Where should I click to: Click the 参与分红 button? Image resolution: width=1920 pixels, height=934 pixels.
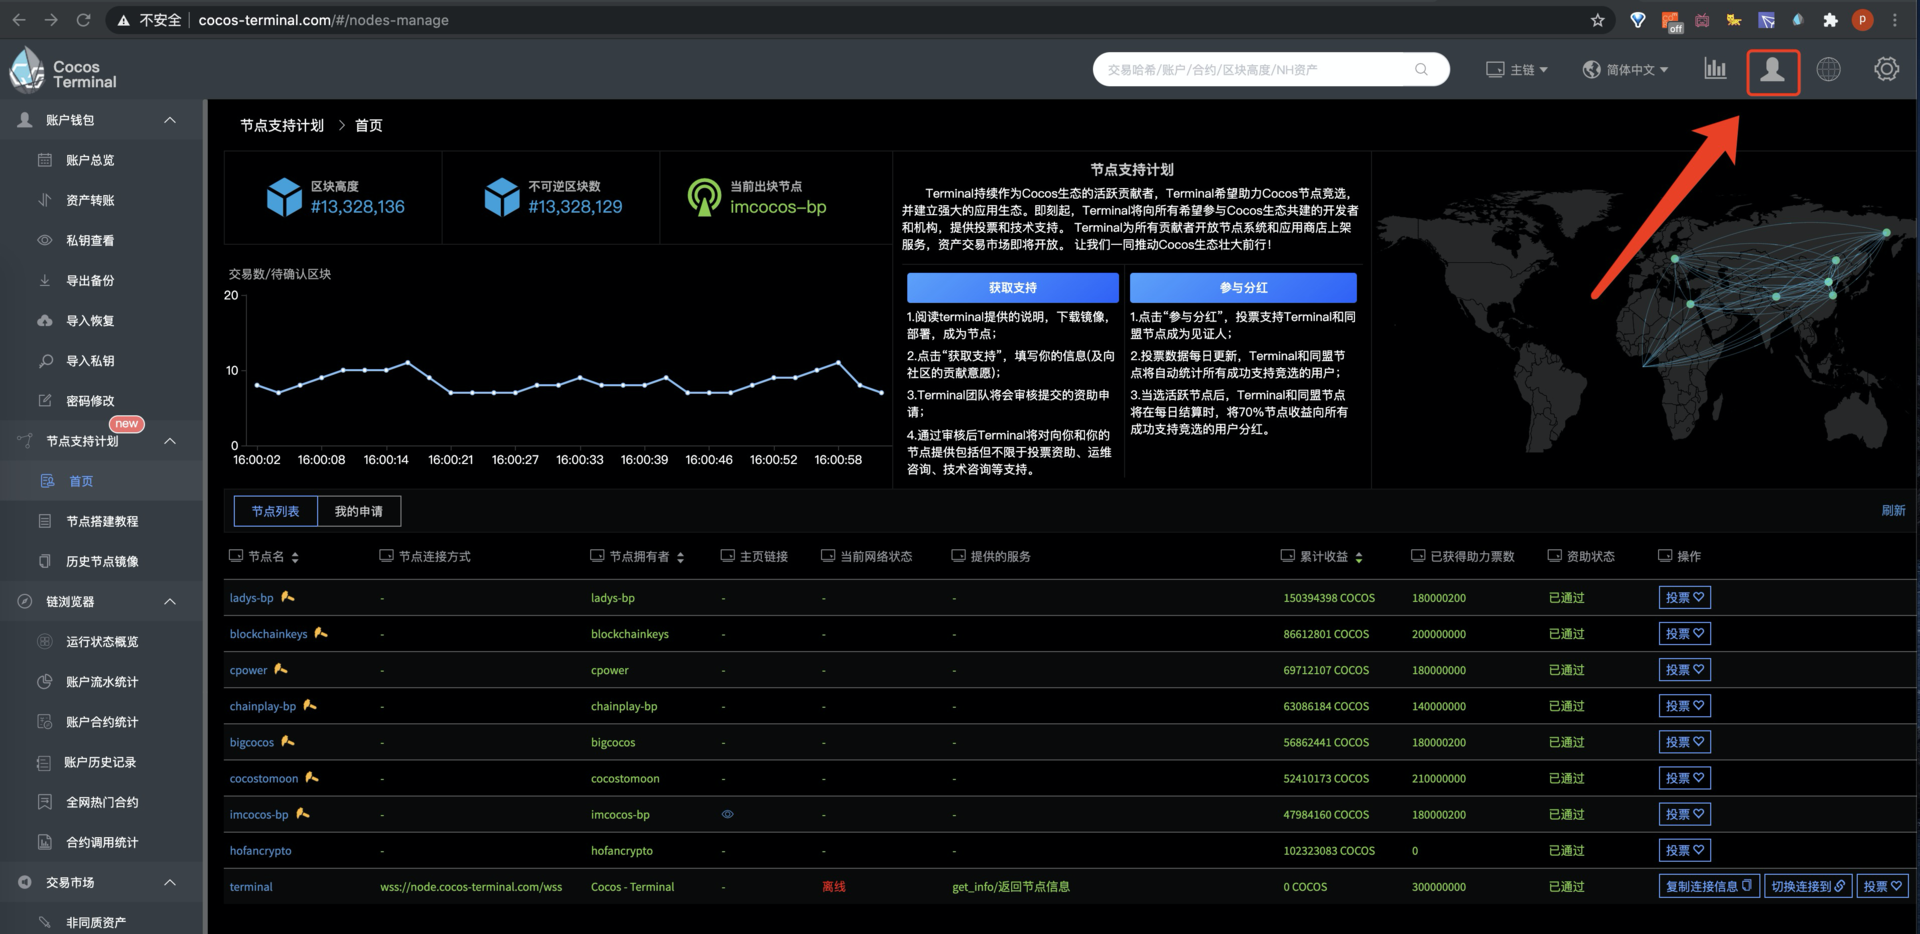click(x=1243, y=287)
